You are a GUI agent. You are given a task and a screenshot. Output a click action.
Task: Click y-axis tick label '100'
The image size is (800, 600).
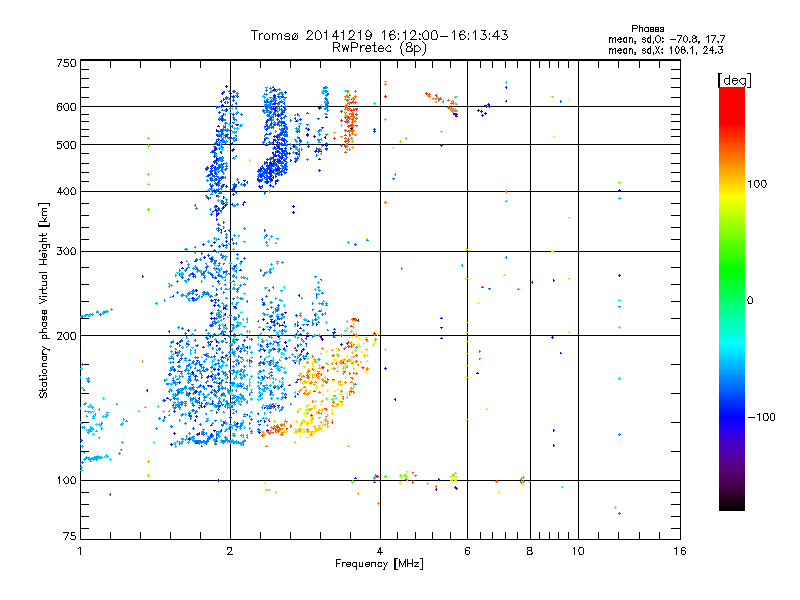coord(66,480)
